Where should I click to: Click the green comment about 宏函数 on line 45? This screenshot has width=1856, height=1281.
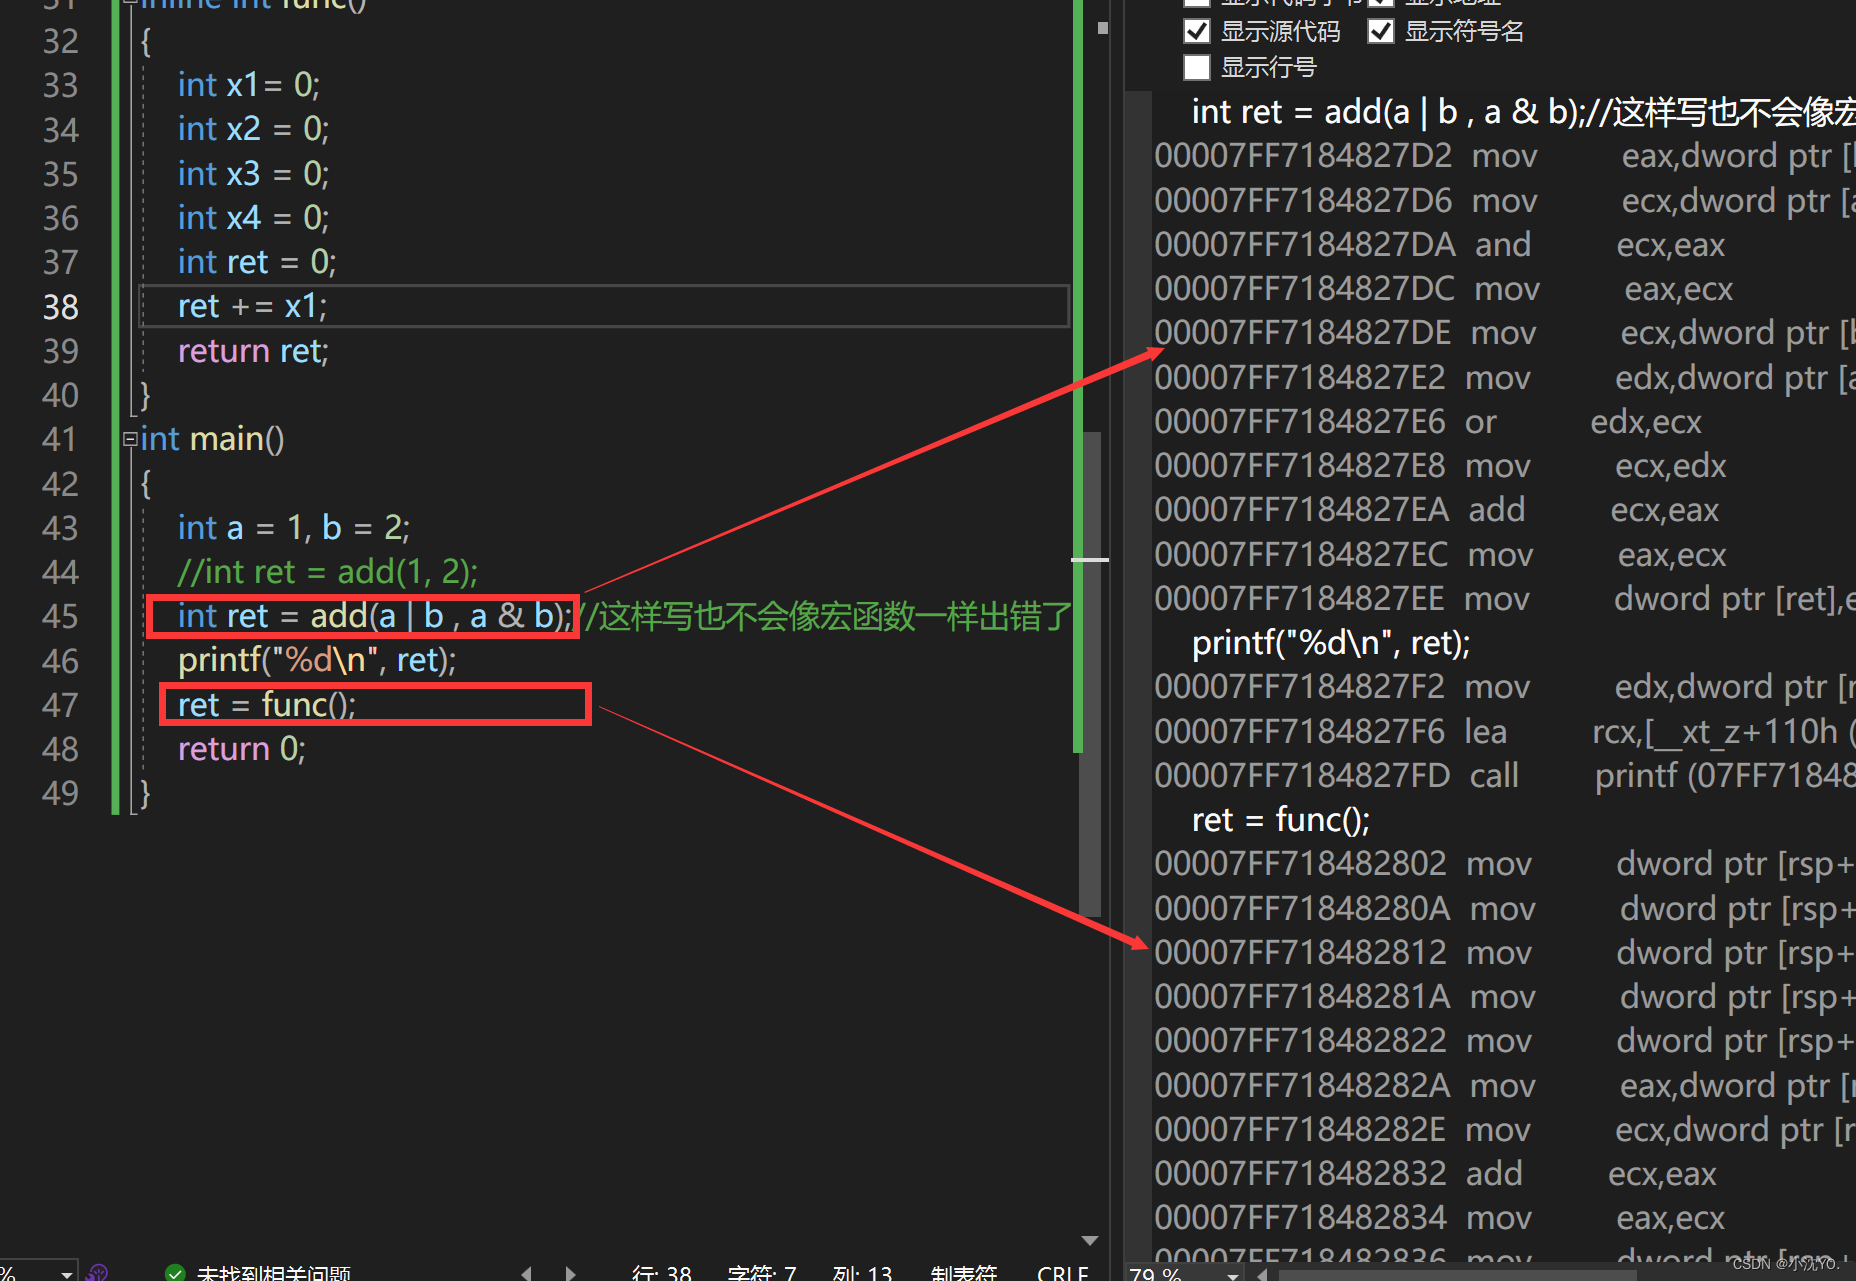(x=826, y=616)
